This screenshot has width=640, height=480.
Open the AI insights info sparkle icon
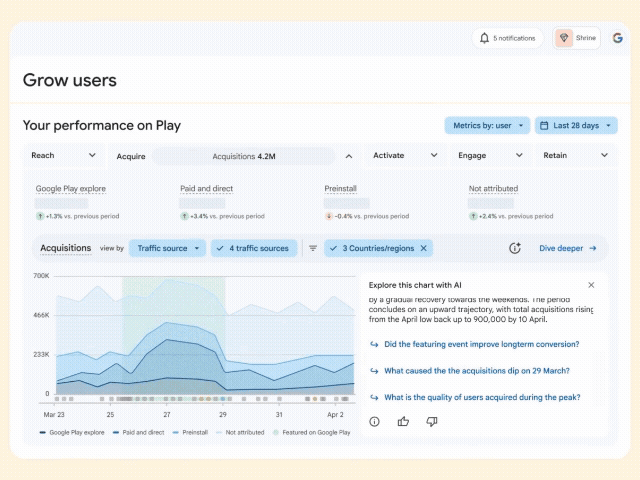(515, 248)
